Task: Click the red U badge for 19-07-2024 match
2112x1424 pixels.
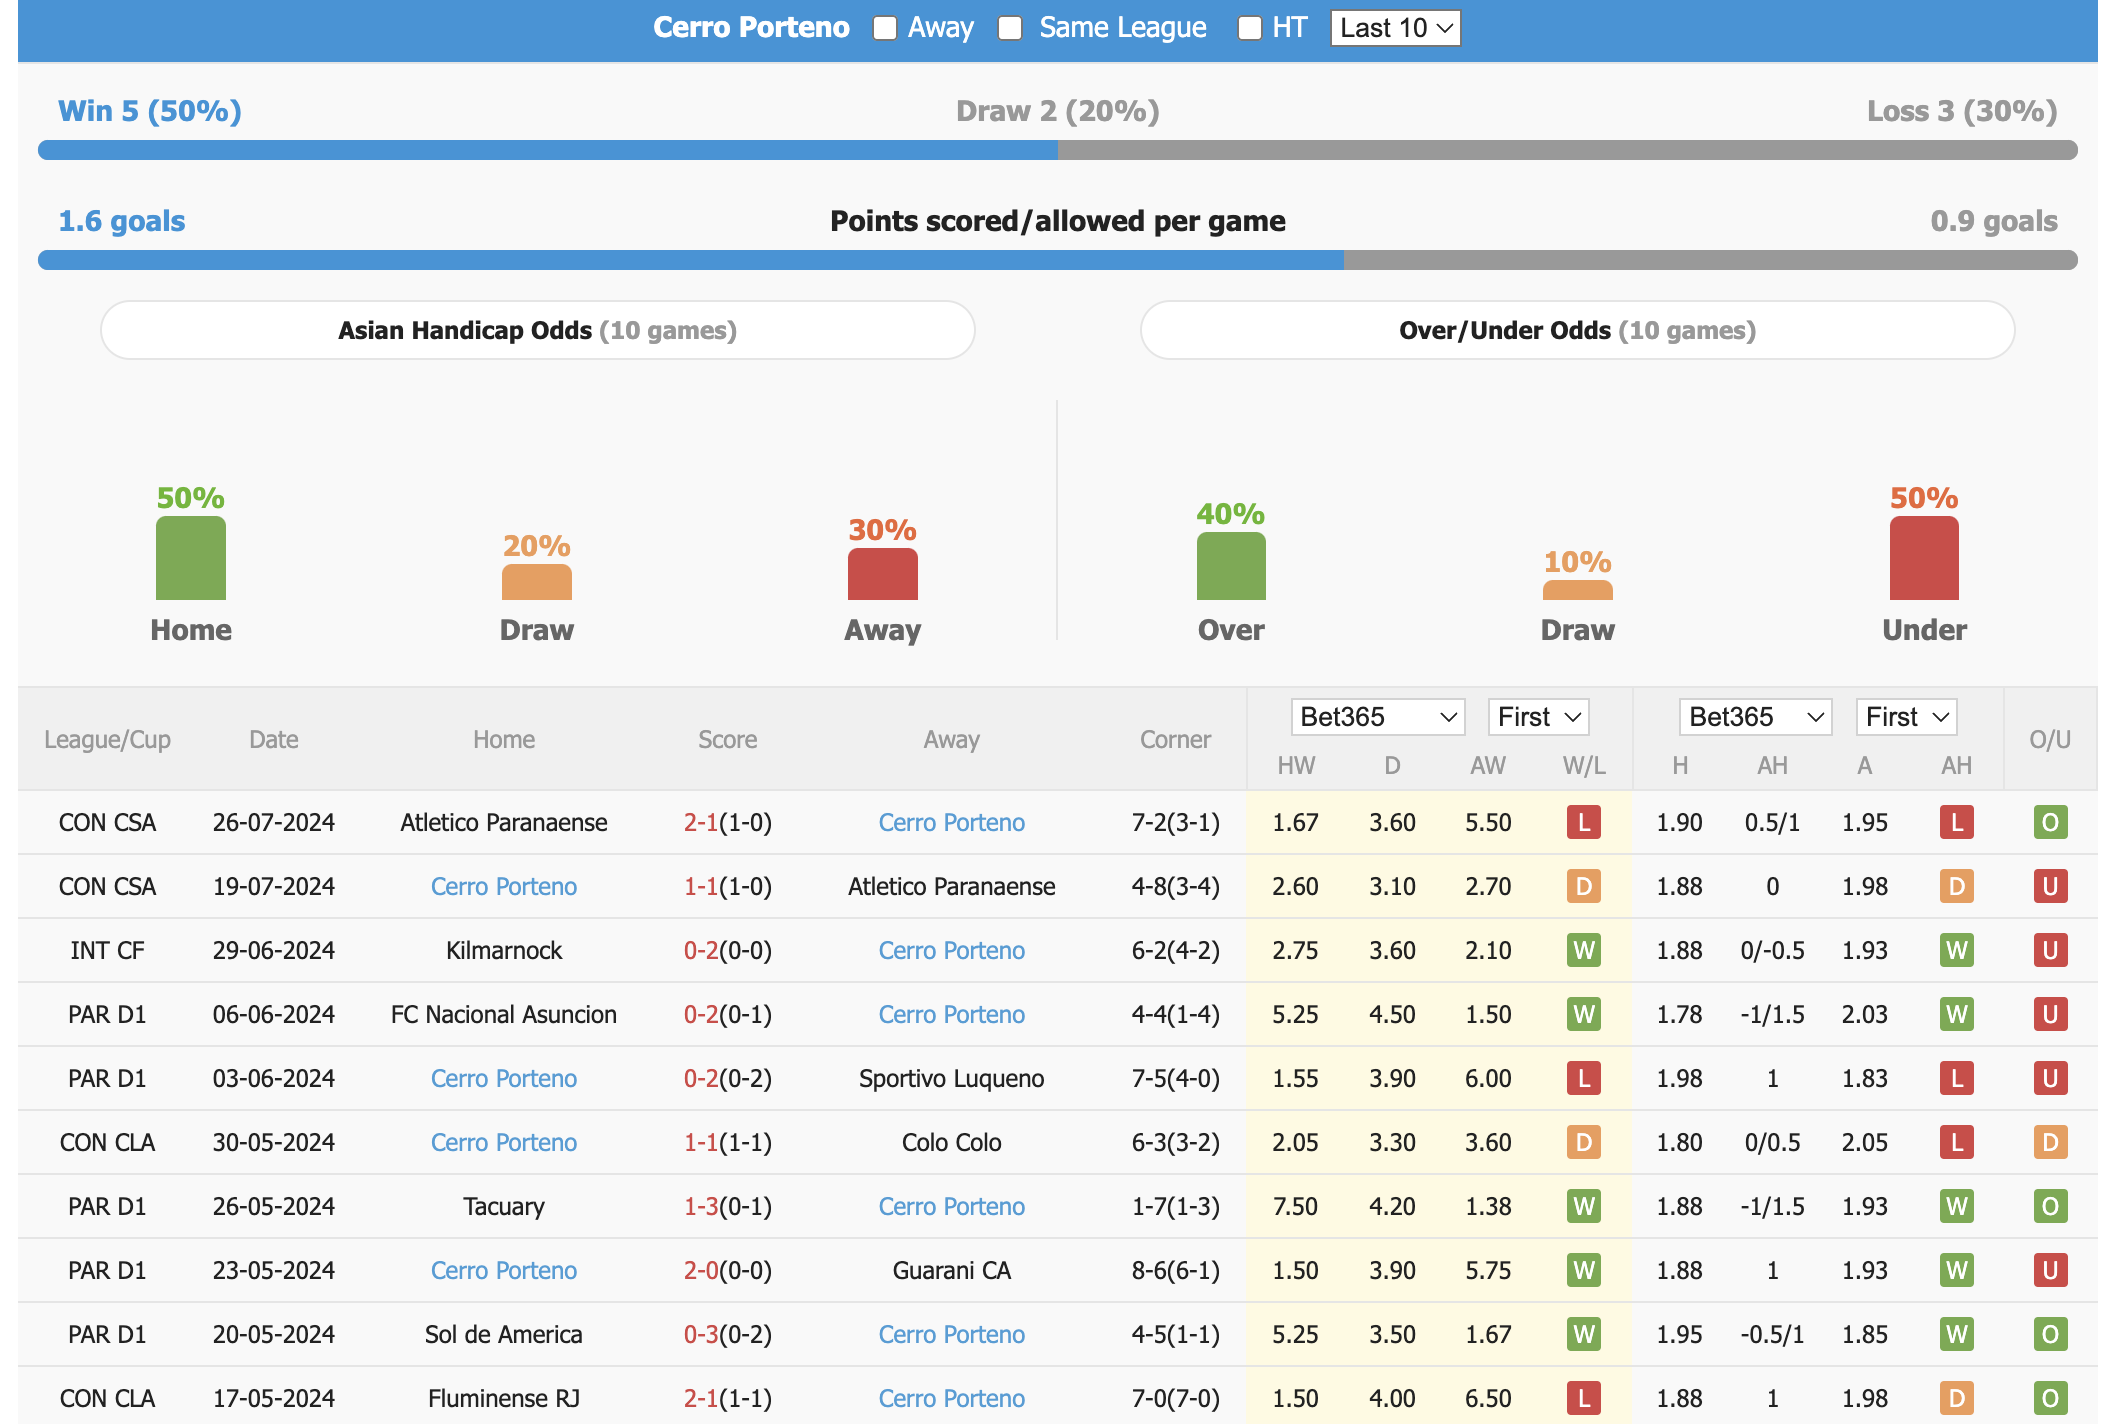Action: click(x=2050, y=886)
